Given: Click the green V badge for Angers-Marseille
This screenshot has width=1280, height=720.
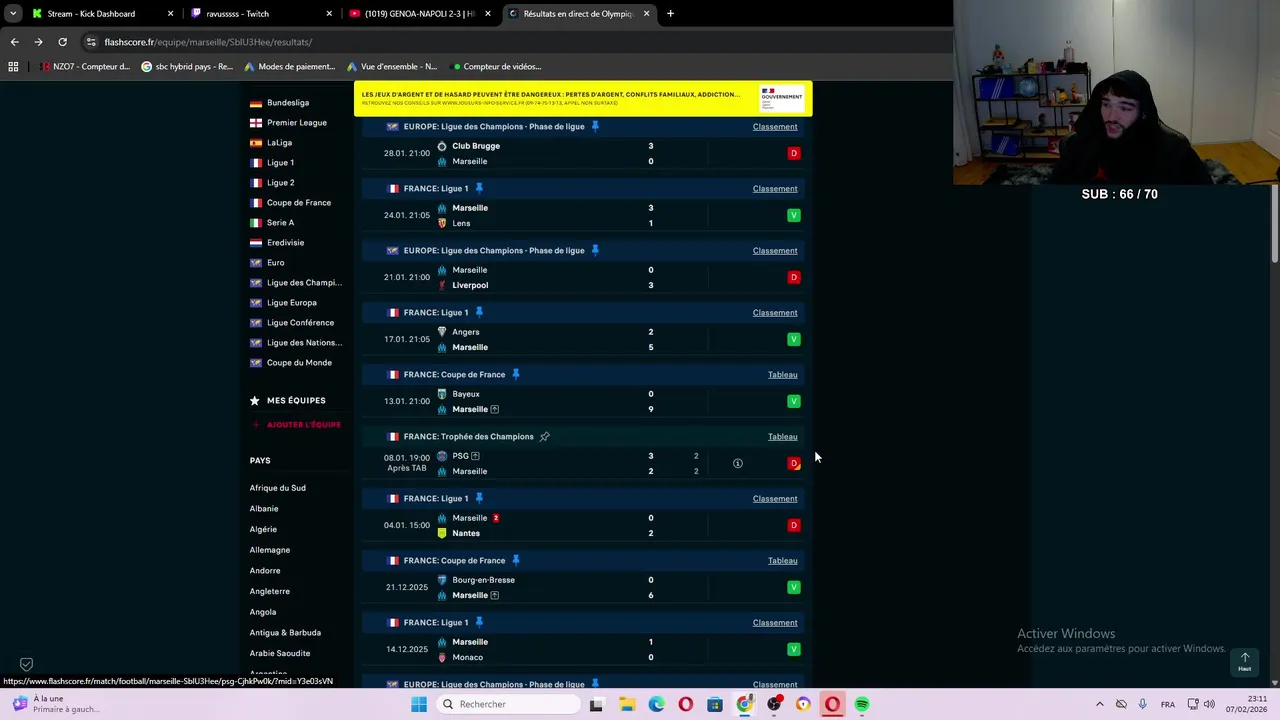Looking at the screenshot, I should tap(794, 339).
